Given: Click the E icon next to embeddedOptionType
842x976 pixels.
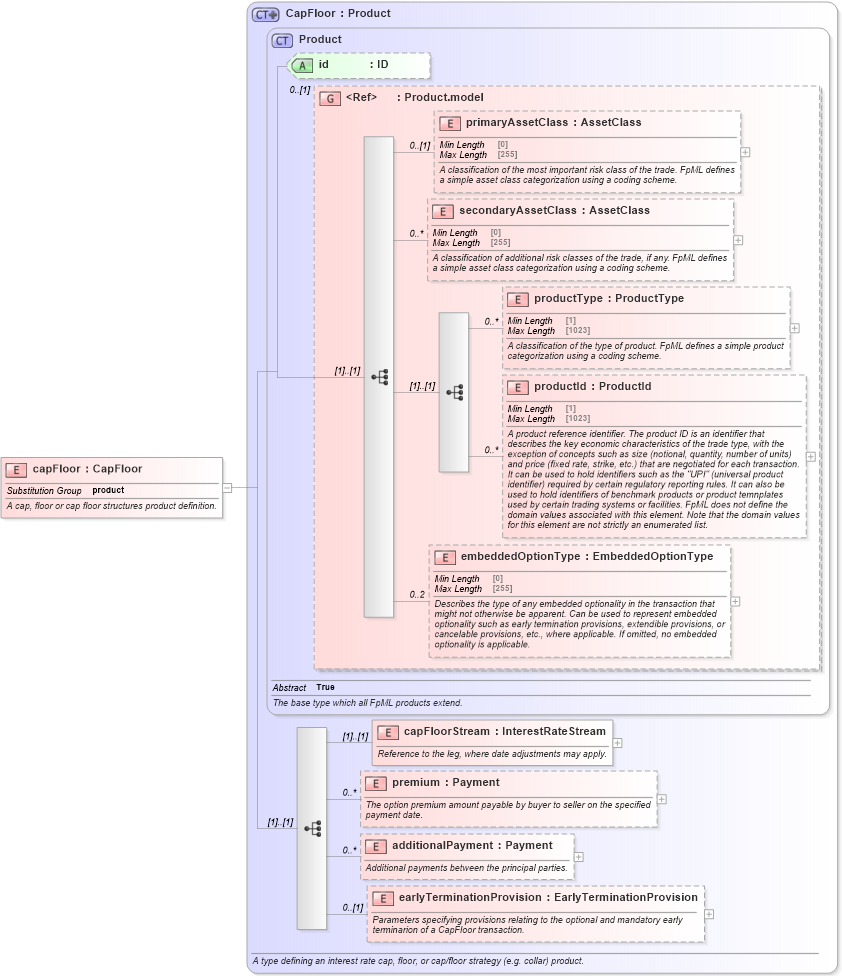Looking at the screenshot, I should click(447, 555).
